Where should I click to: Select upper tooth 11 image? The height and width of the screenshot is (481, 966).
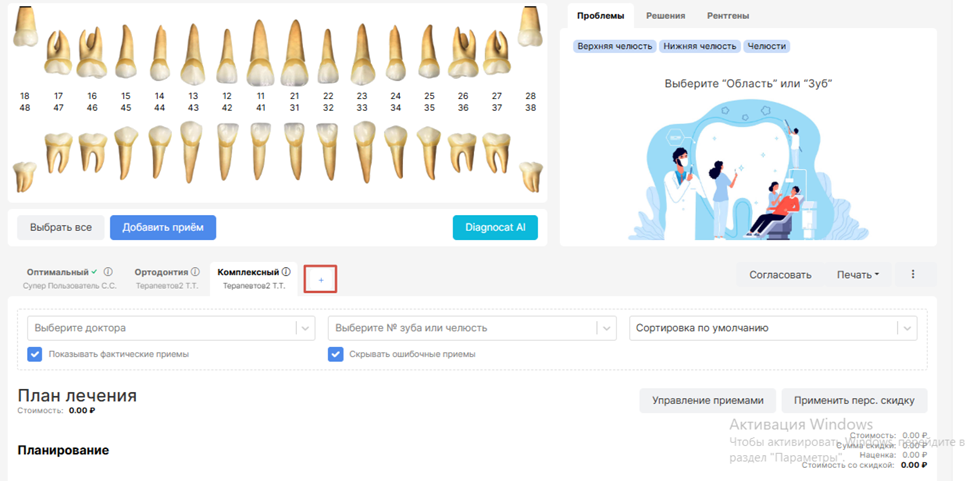click(261, 52)
